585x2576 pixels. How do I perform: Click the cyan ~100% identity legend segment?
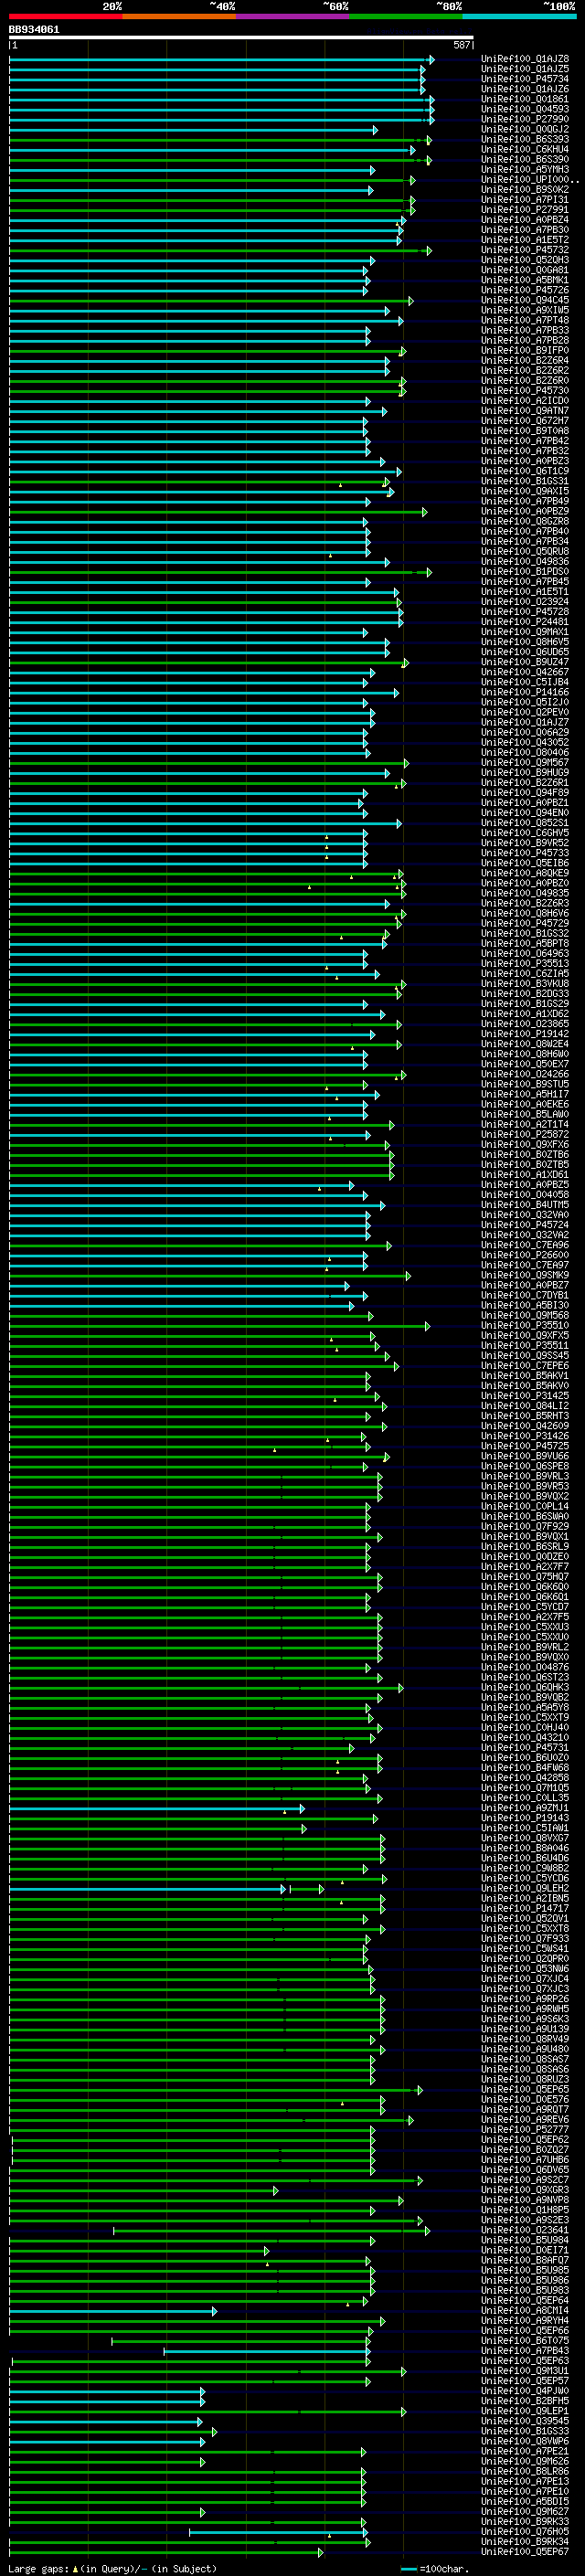(519, 16)
